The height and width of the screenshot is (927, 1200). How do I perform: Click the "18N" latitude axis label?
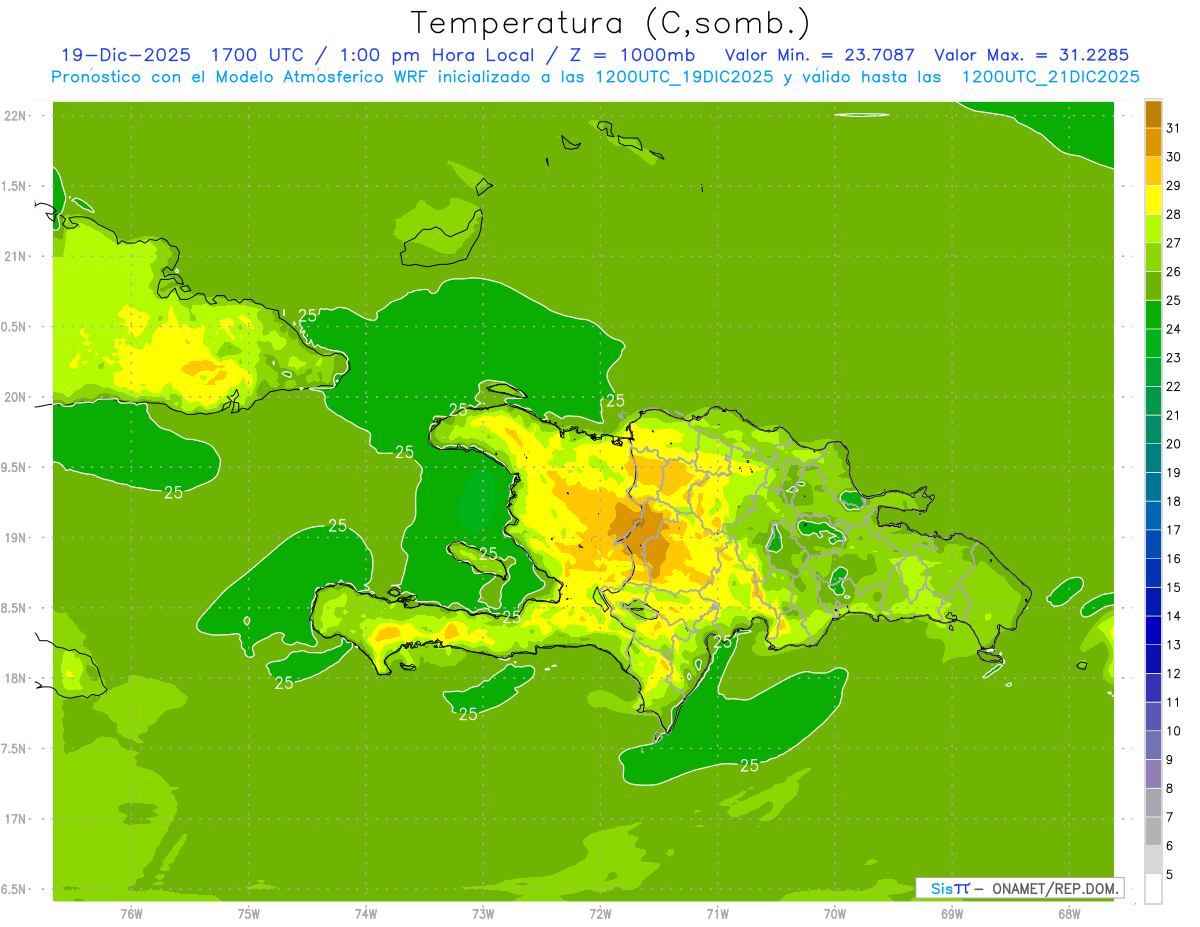point(15,678)
